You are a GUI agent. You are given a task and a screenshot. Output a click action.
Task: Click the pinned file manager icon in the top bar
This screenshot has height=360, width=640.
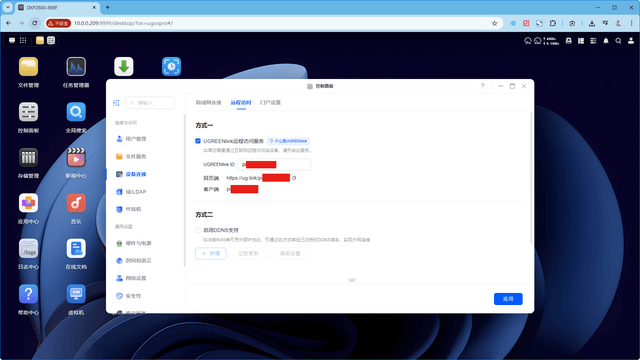[x=40, y=40]
